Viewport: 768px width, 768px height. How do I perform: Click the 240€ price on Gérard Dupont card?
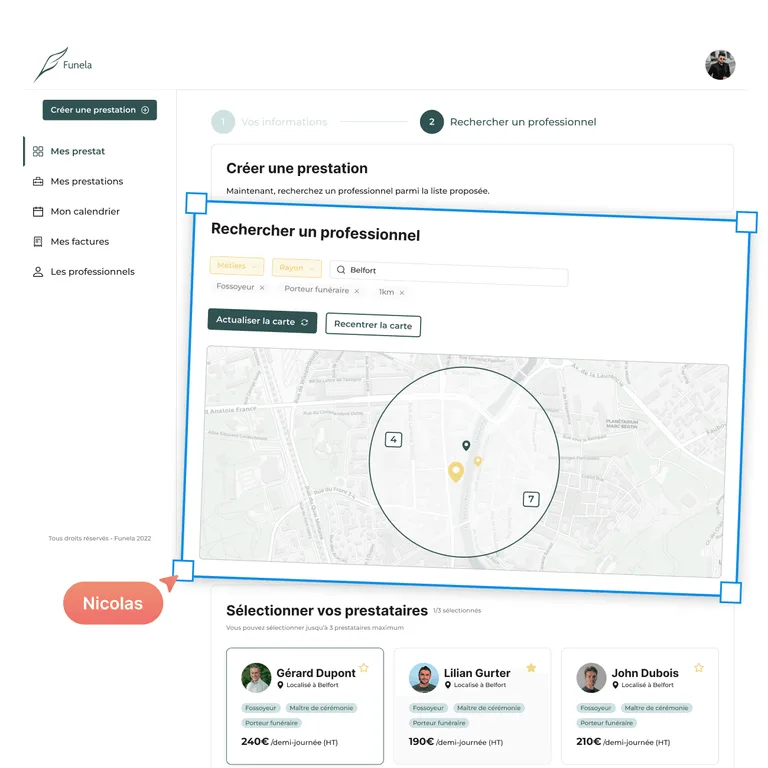coord(255,742)
